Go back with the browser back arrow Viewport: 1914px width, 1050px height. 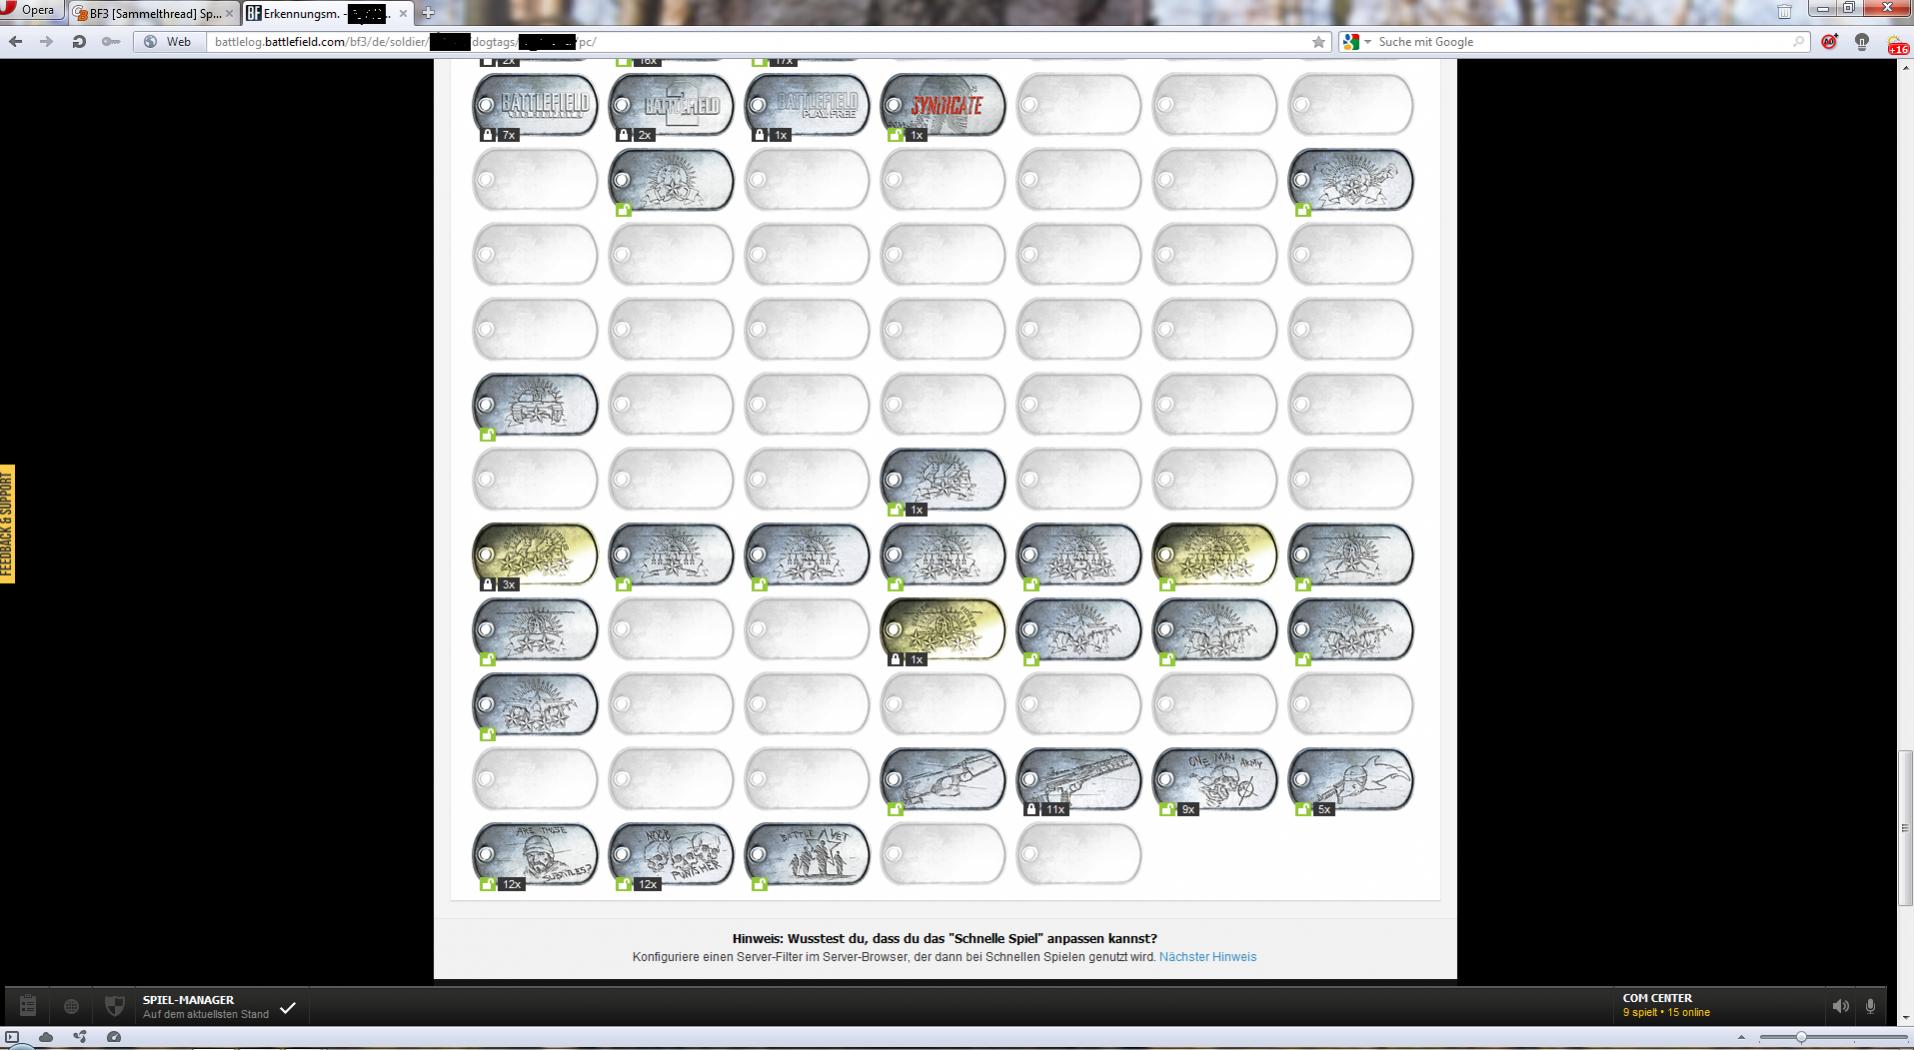pyautogui.click(x=15, y=42)
